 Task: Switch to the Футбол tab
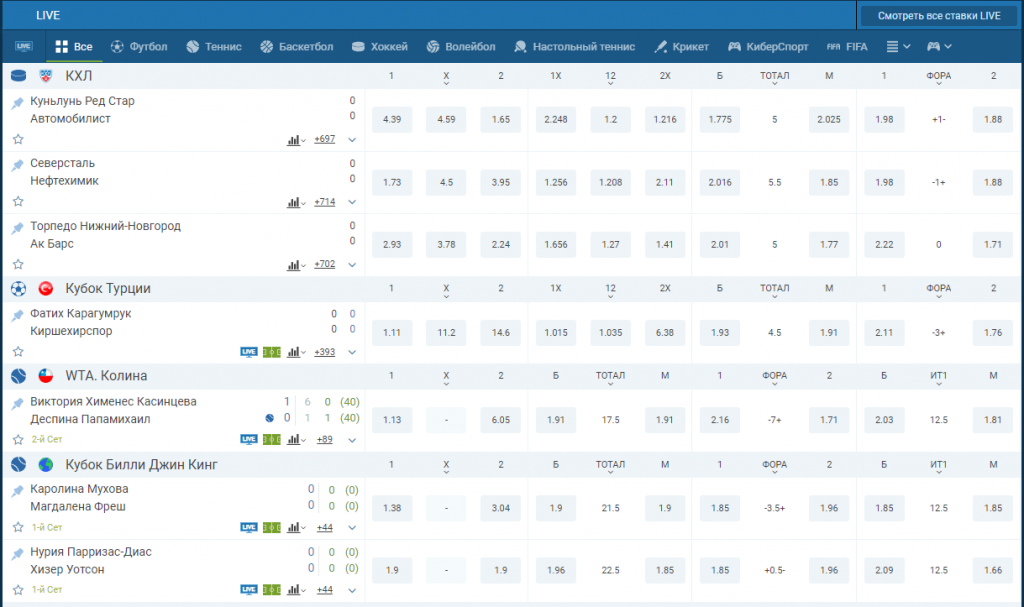[x=139, y=47]
